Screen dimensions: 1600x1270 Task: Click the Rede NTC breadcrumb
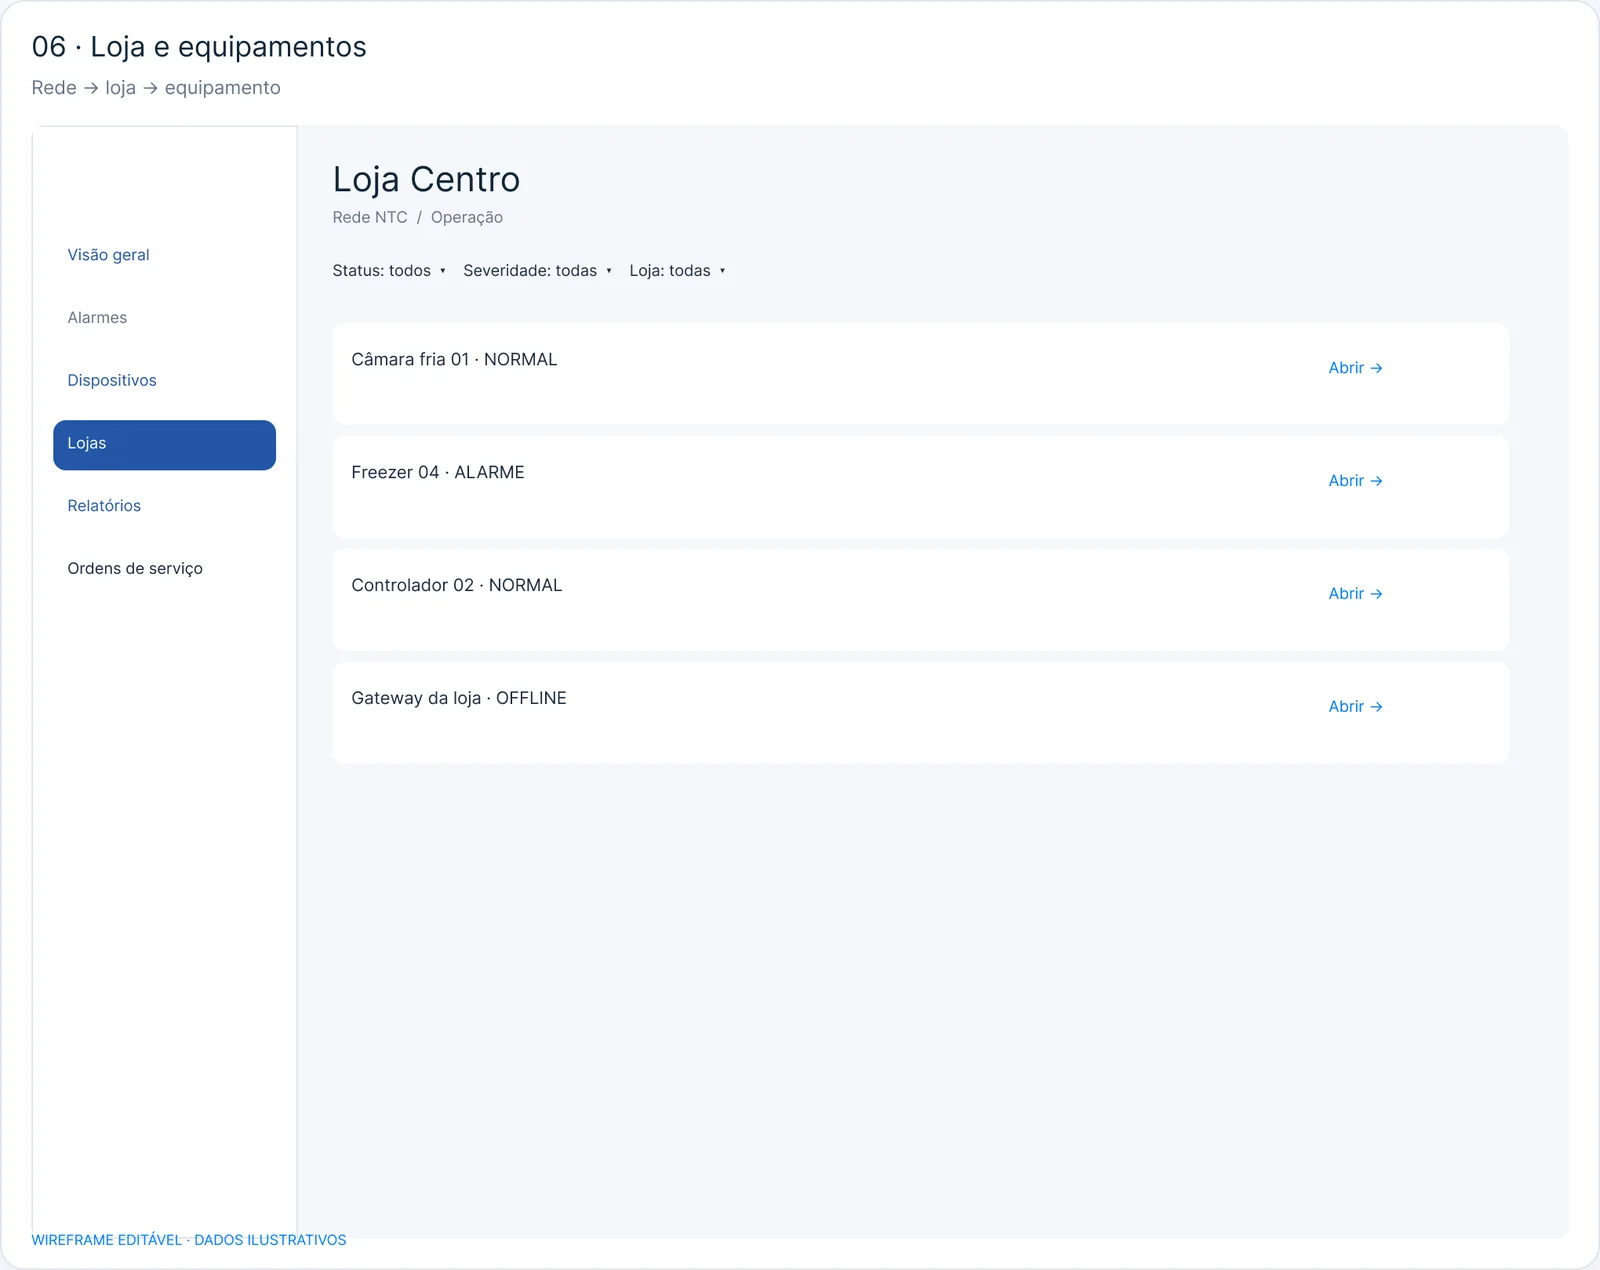[x=370, y=218]
